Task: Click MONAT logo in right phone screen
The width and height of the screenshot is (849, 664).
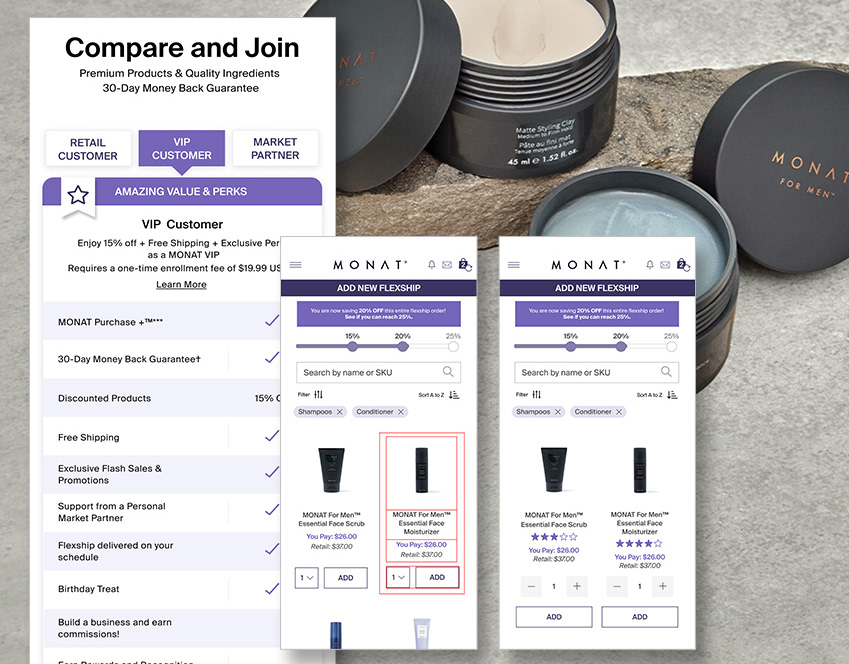Action: 588,265
